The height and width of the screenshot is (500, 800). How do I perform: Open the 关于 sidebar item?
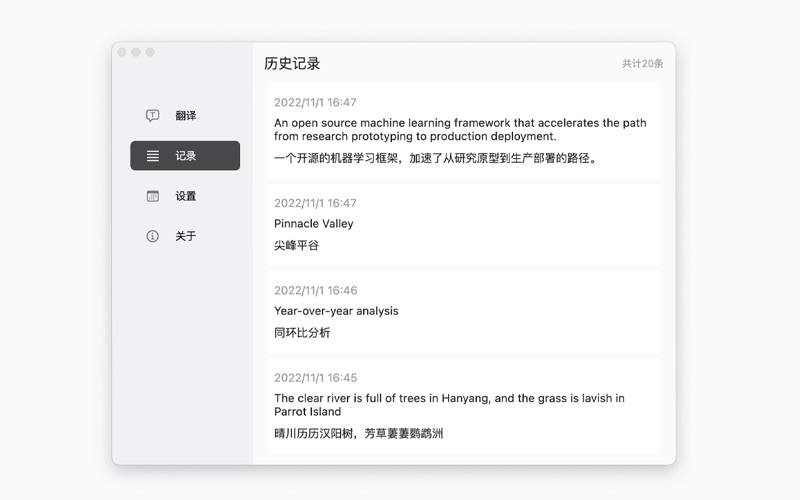point(185,236)
